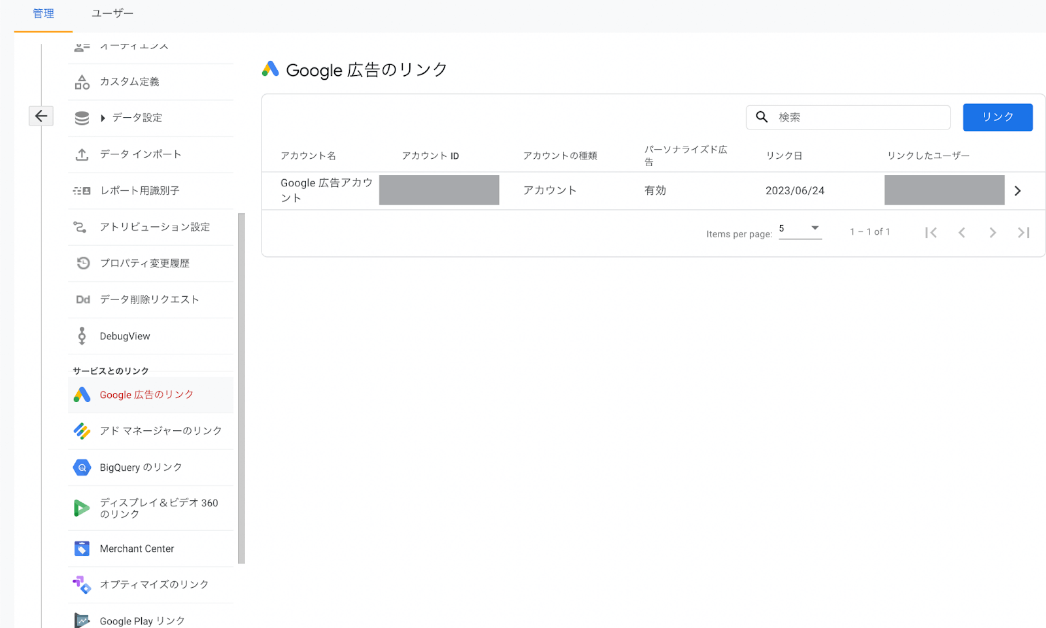Click the 2023/06/24 date cell

(795, 191)
